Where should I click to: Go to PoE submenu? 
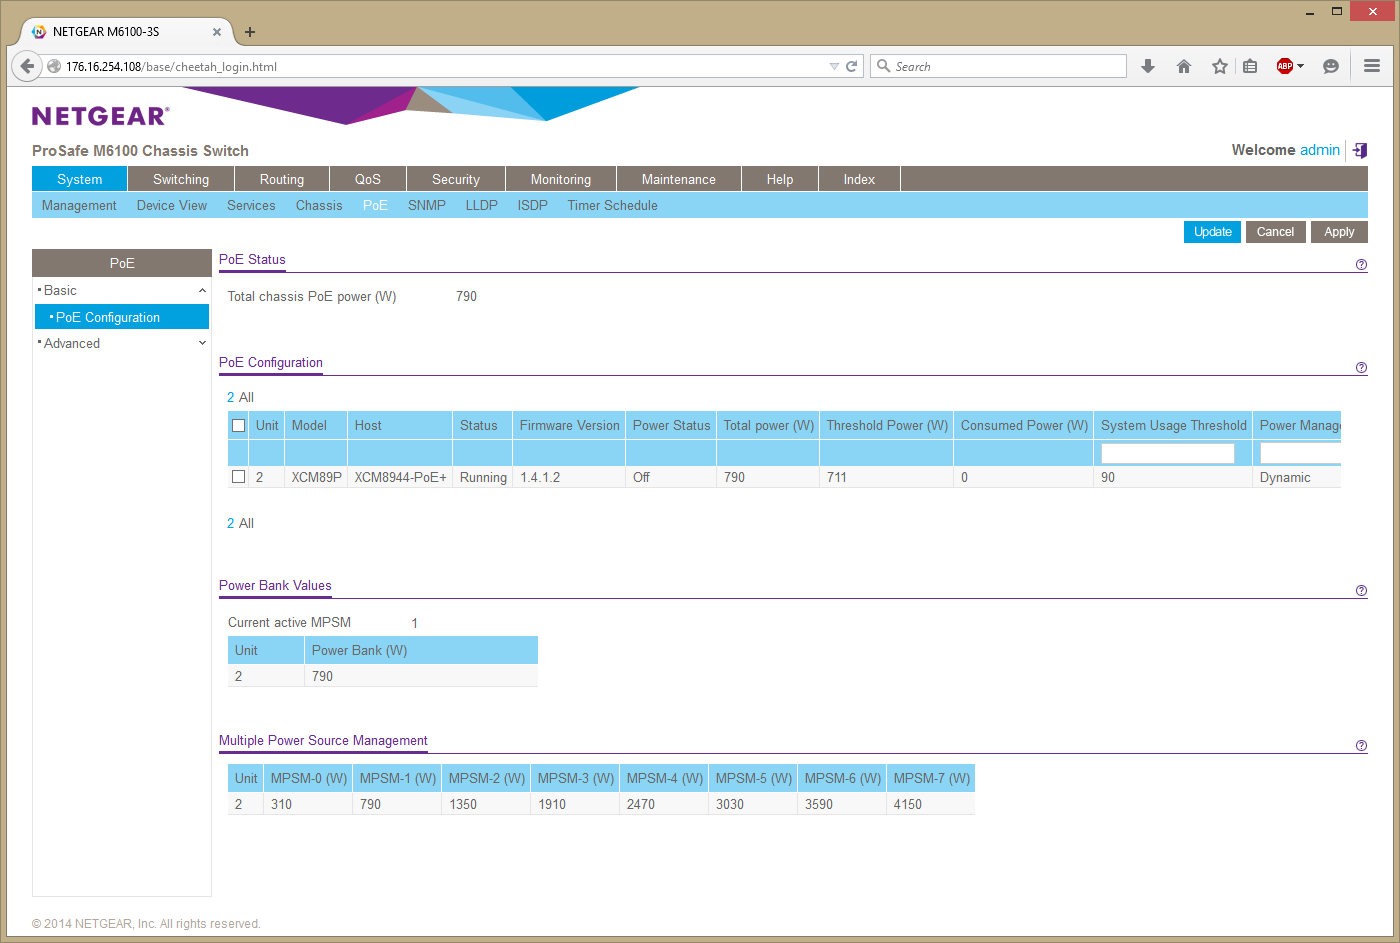(375, 205)
